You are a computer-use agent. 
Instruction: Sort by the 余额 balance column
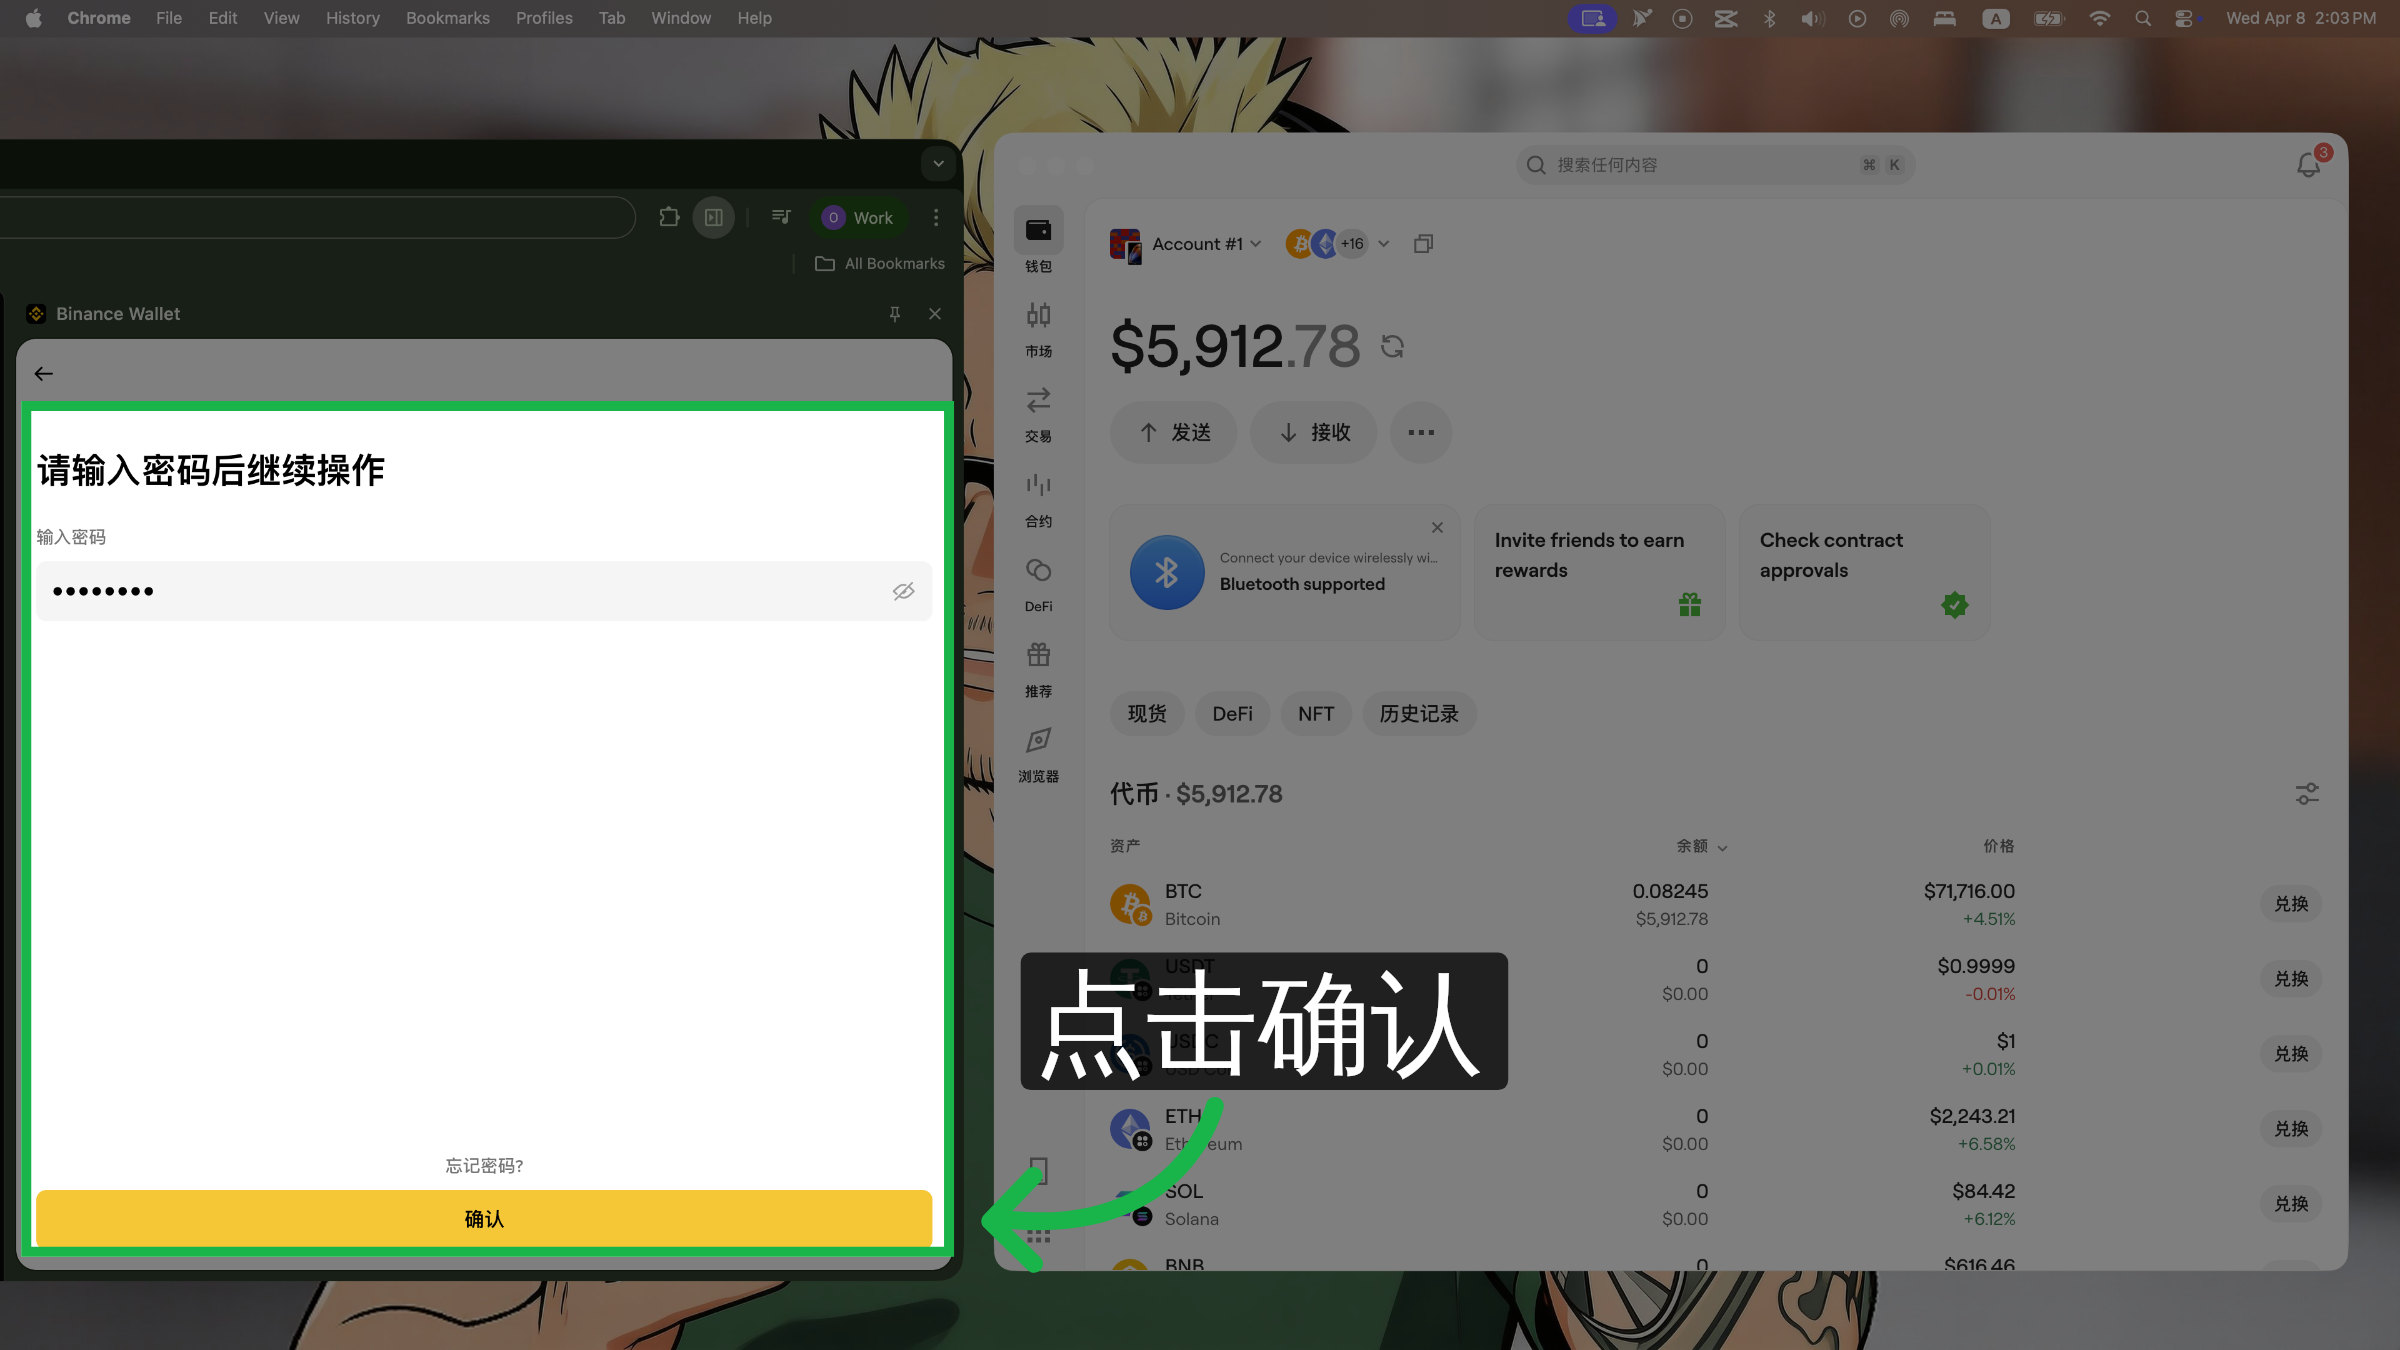1702,846
